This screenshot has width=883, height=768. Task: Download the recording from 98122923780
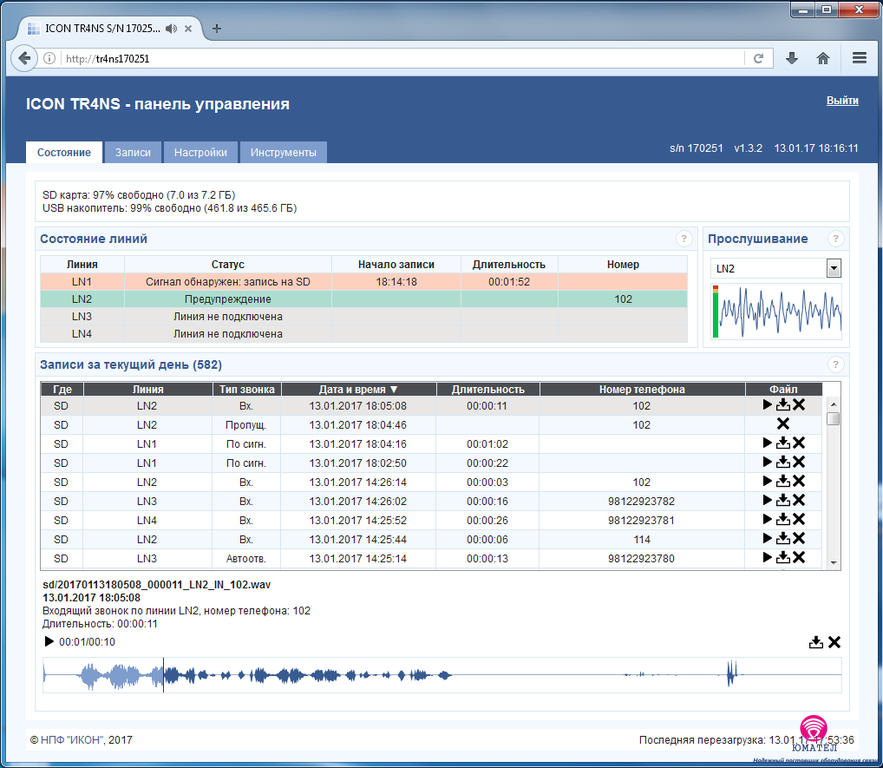tap(783, 557)
